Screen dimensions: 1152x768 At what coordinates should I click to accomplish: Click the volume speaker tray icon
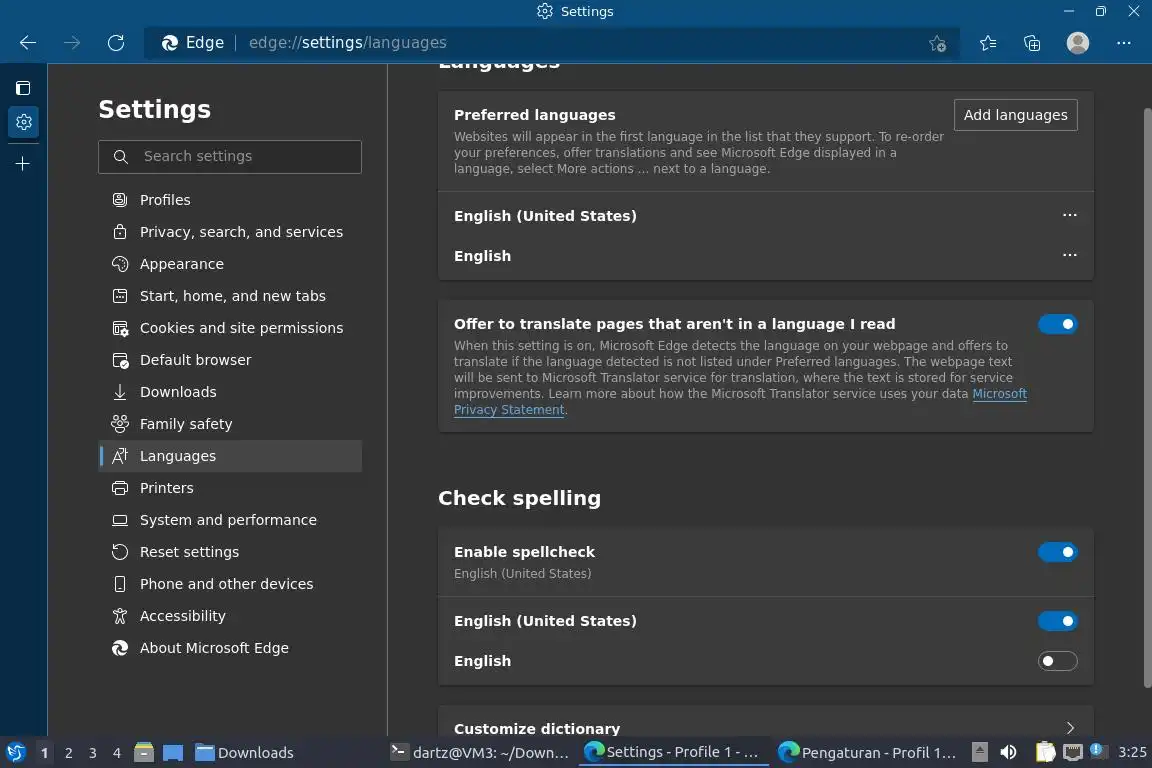tap(1008, 752)
